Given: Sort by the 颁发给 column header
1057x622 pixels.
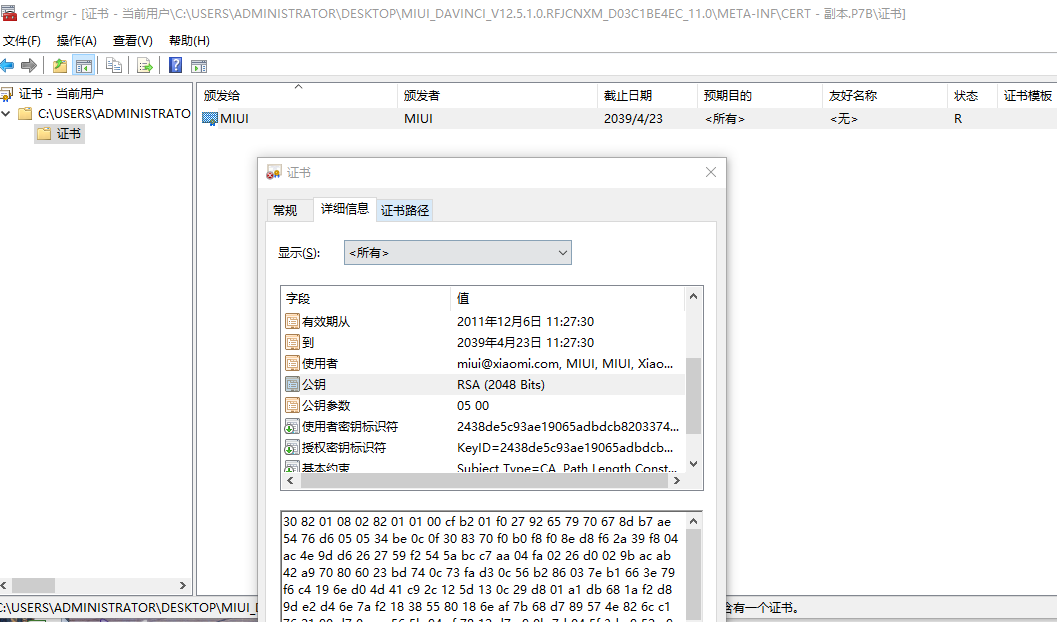Looking at the screenshot, I should click(297, 96).
